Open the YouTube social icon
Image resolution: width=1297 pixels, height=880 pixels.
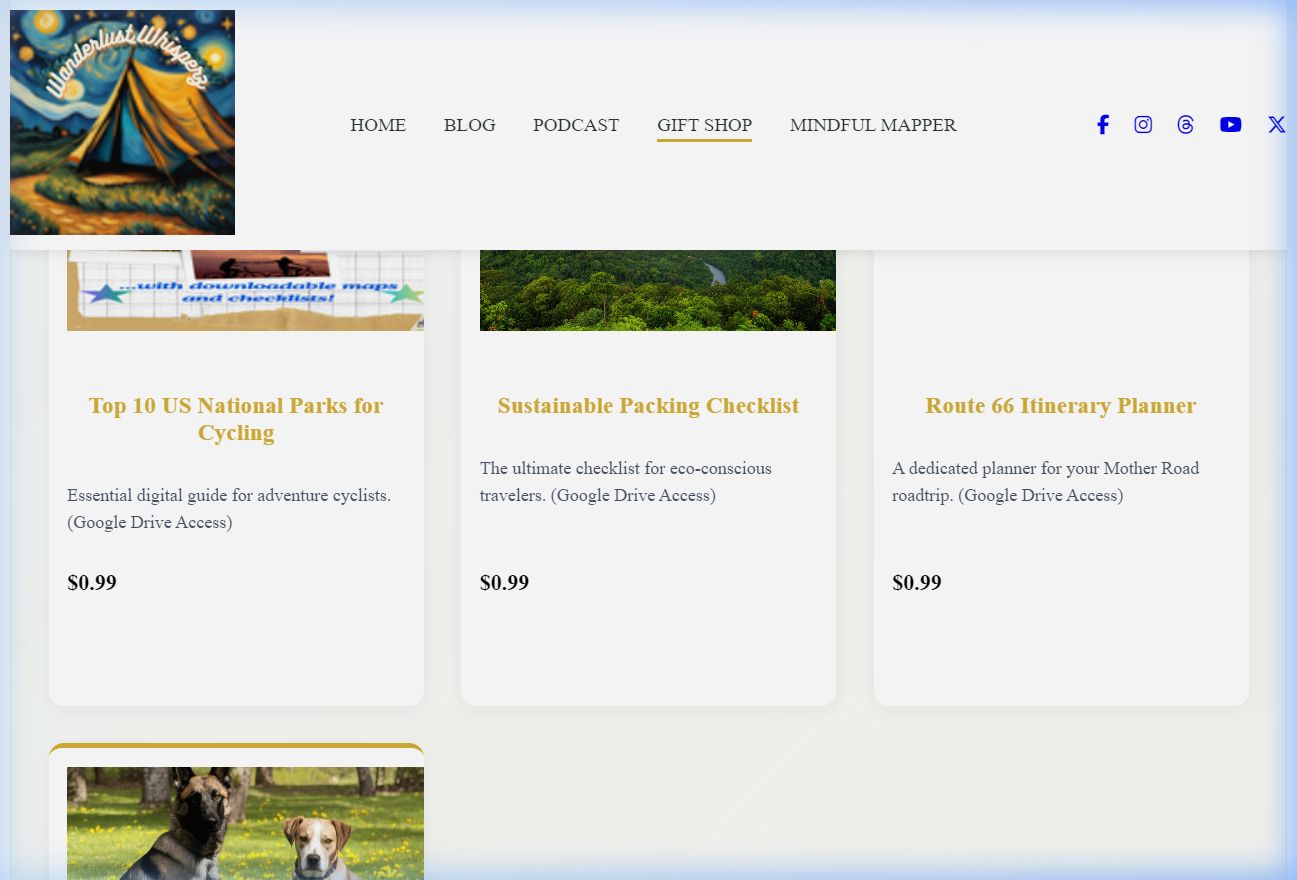1230,125
